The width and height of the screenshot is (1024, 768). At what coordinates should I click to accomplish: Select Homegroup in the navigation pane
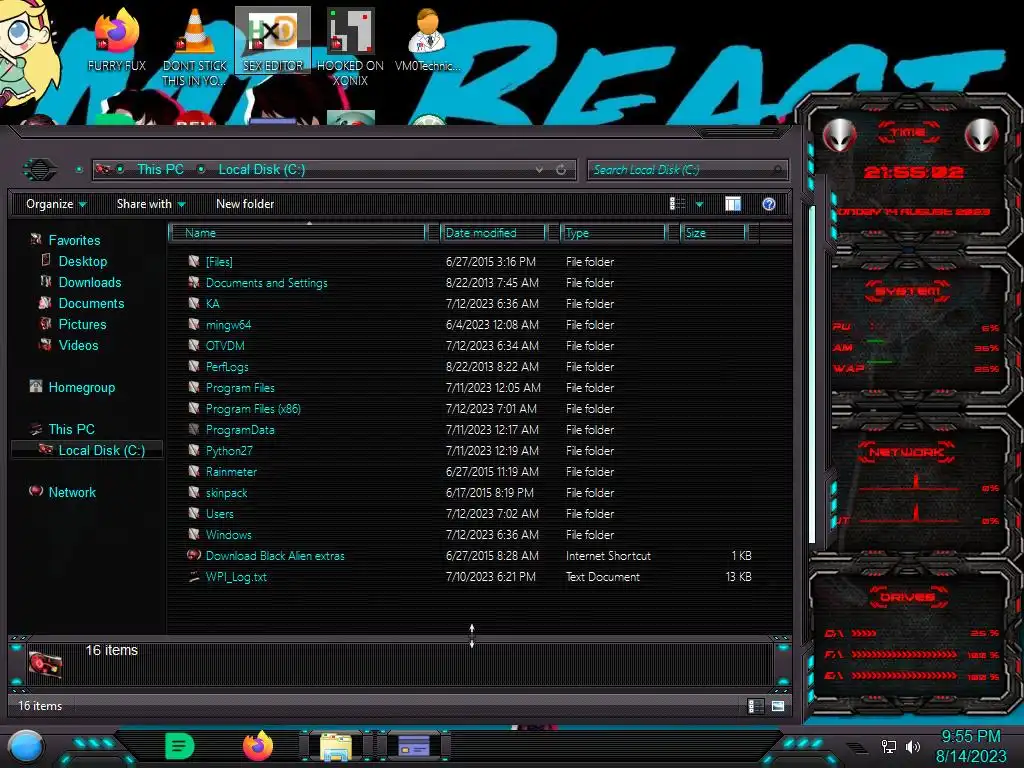[81, 387]
